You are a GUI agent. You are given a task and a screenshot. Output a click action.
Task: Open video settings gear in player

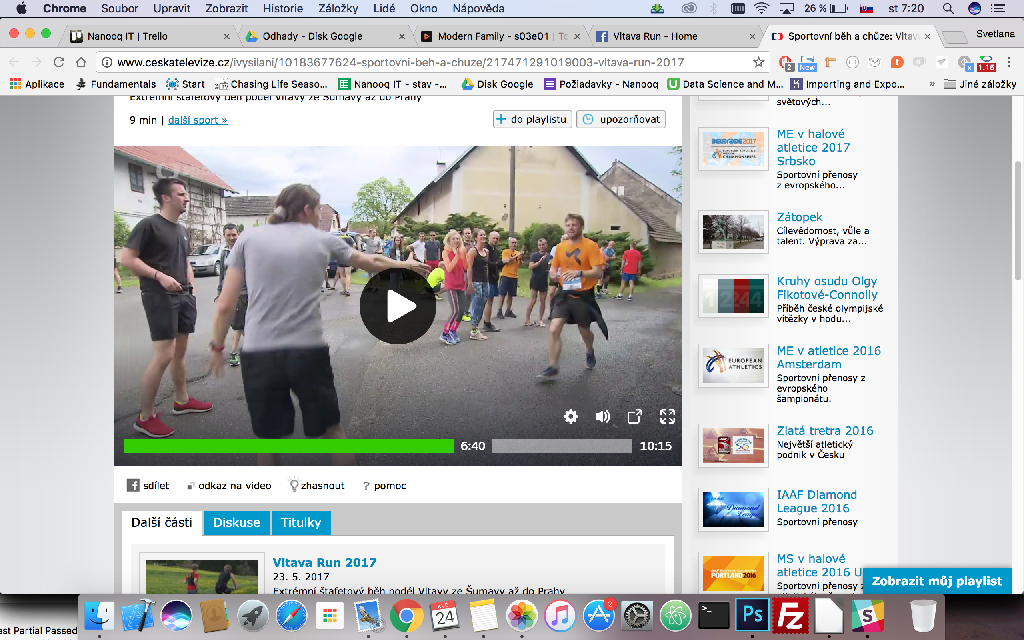coord(571,417)
